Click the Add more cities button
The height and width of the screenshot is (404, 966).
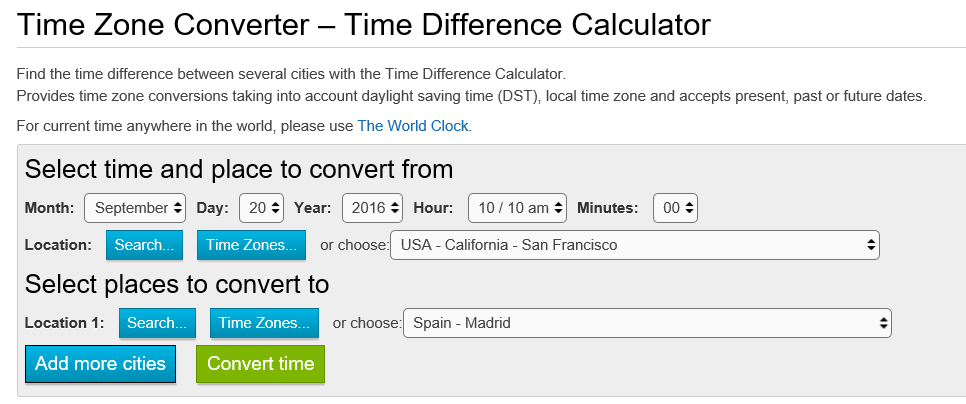point(100,364)
